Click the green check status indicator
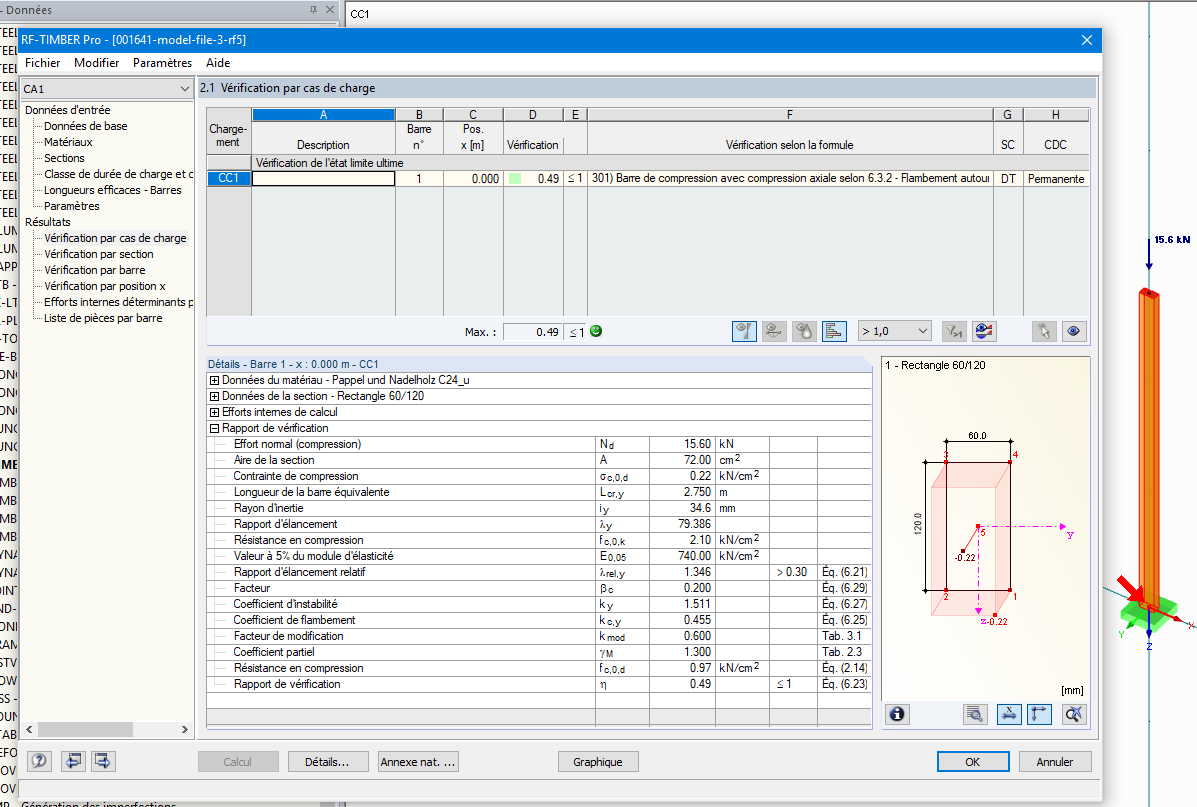 [596, 331]
